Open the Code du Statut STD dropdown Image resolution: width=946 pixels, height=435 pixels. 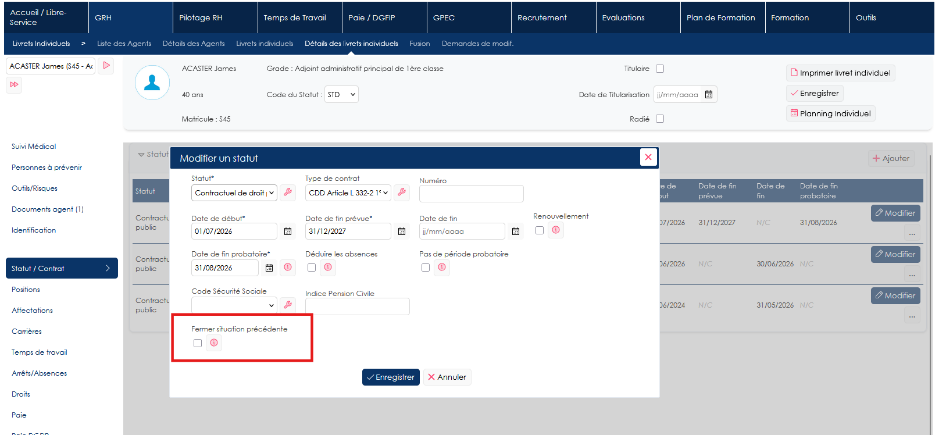(341, 94)
